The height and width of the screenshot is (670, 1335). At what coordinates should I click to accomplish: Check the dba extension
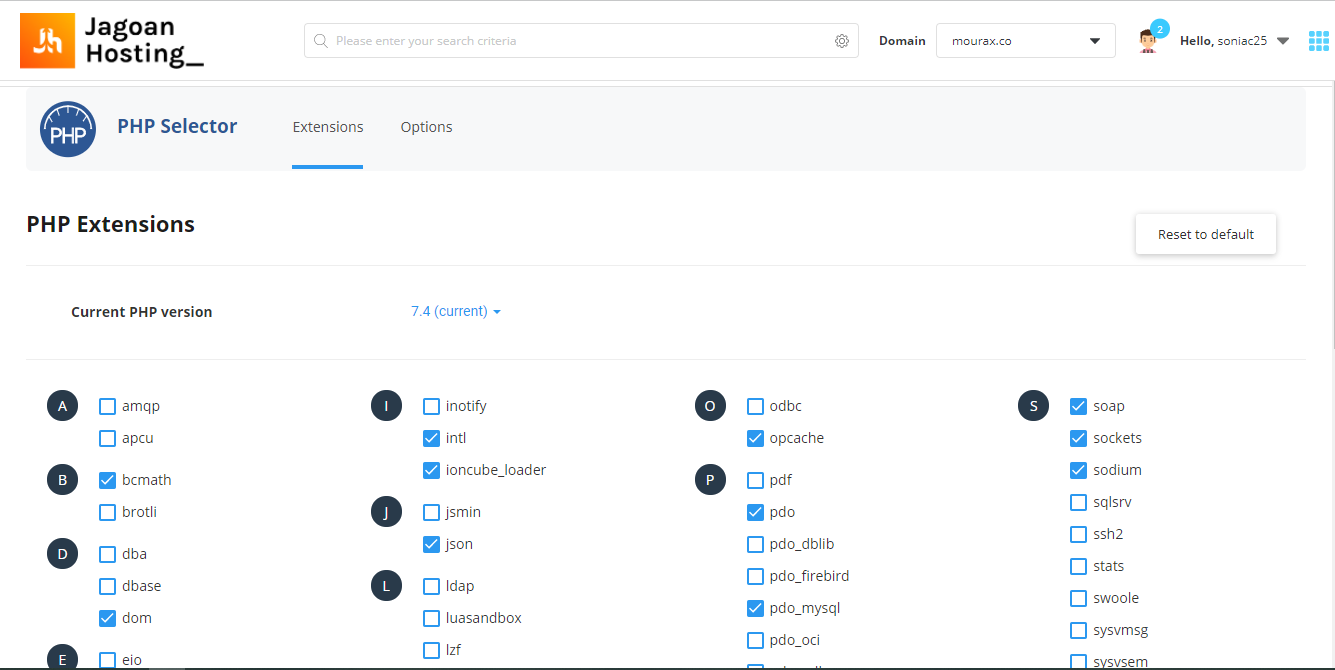pos(107,554)
